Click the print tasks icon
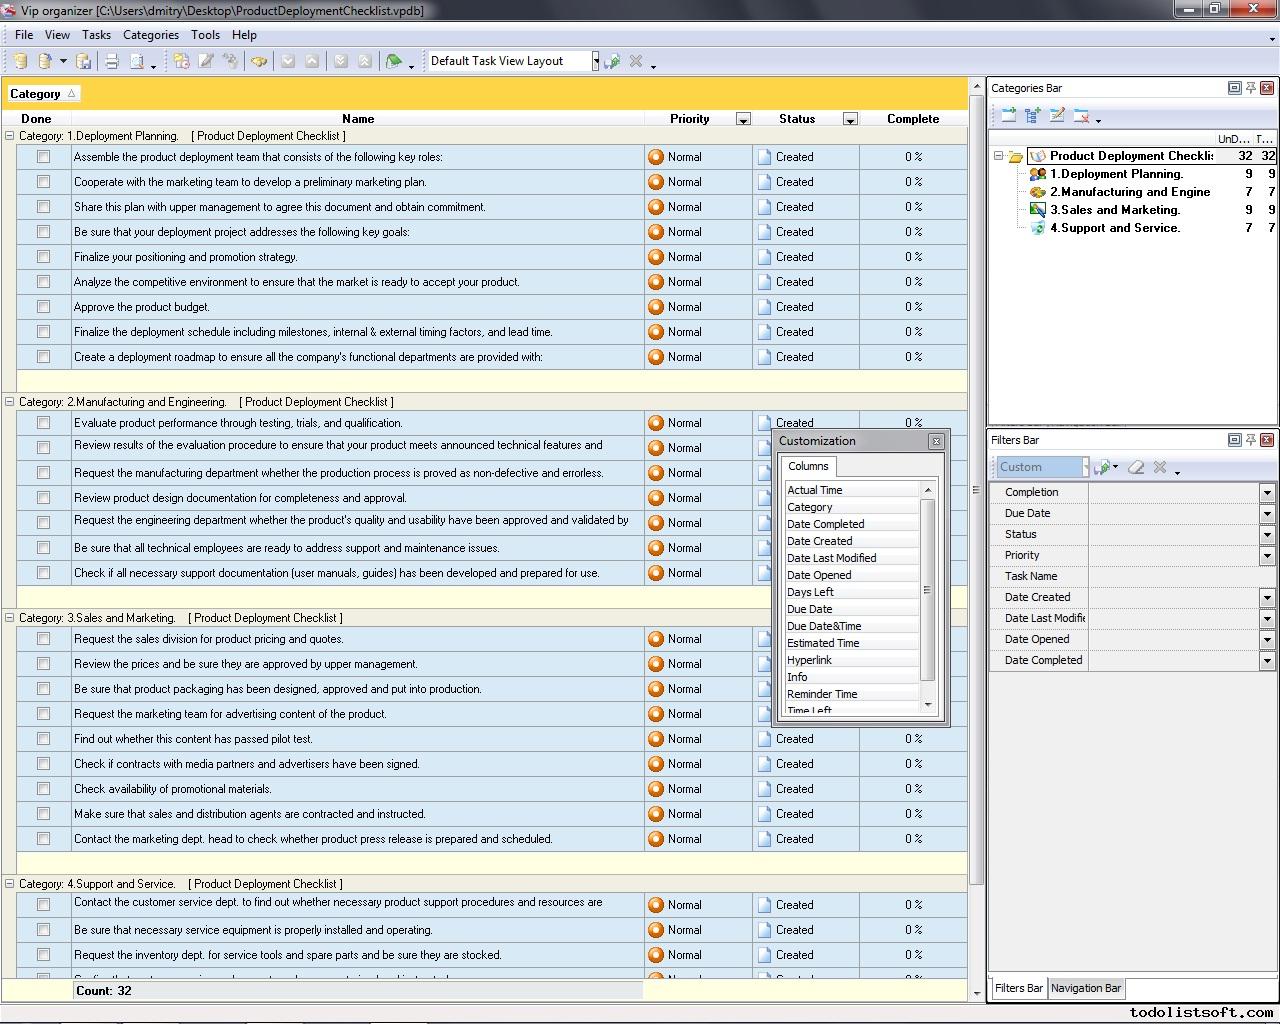The height and width of the screenshot is (1024, 1280). pos(111,61)
